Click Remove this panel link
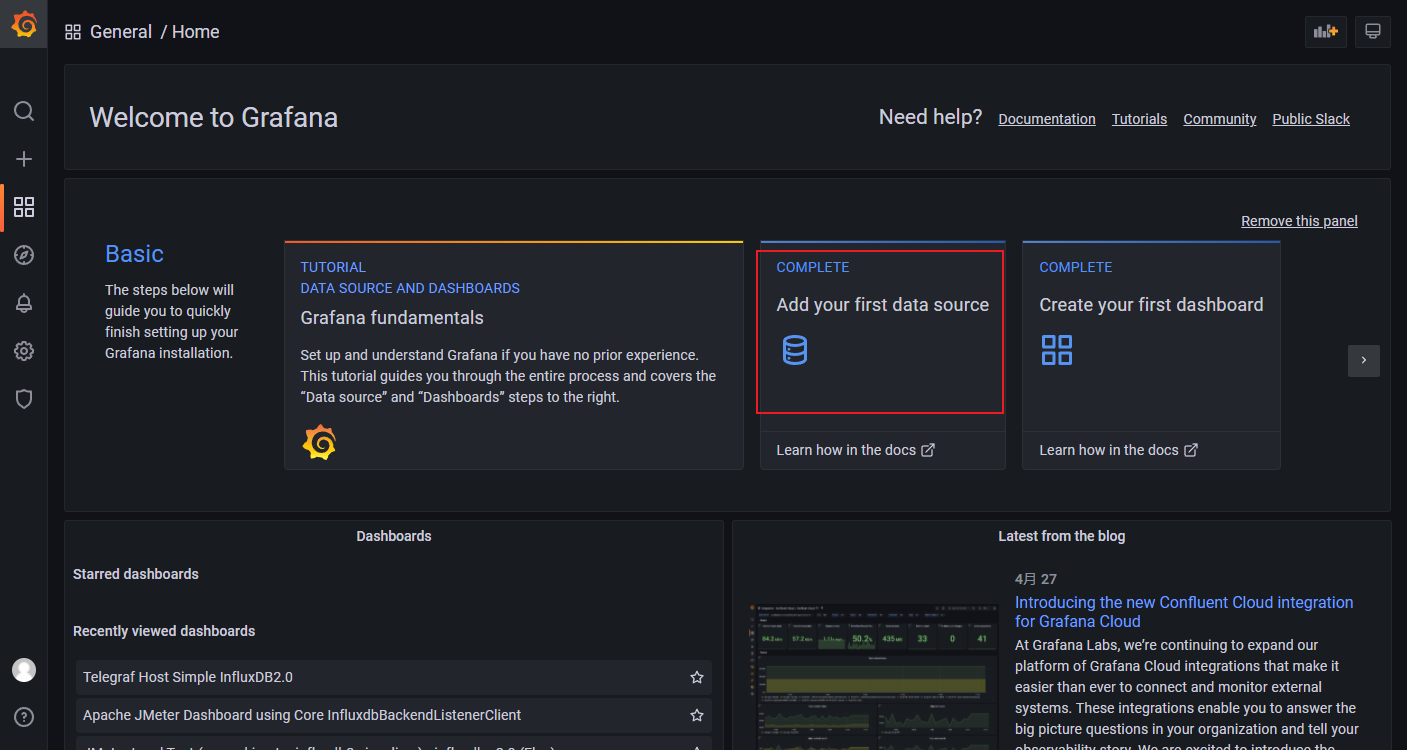 pyautogui.click(x=1299, y=221)
